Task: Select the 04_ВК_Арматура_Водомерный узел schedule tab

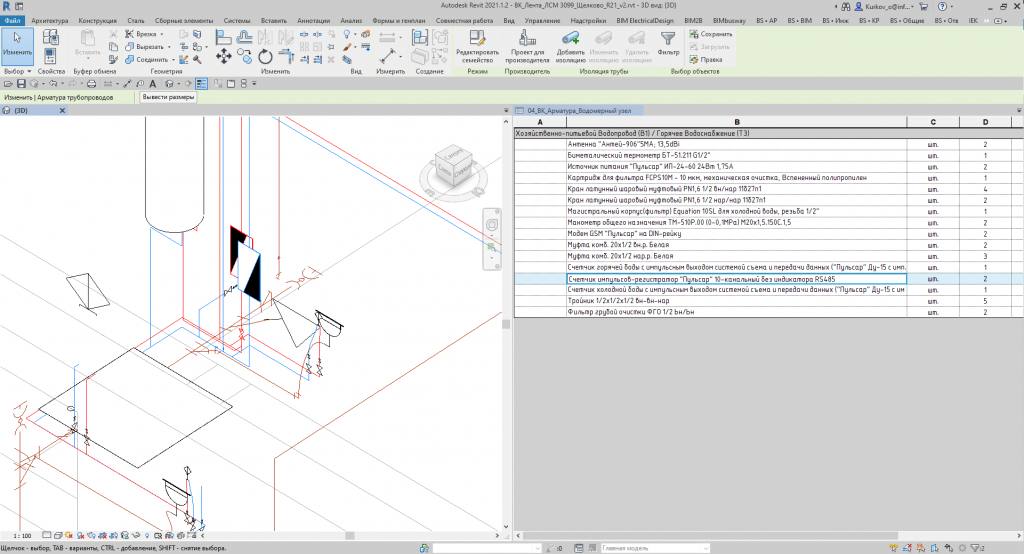Action: 579,110
